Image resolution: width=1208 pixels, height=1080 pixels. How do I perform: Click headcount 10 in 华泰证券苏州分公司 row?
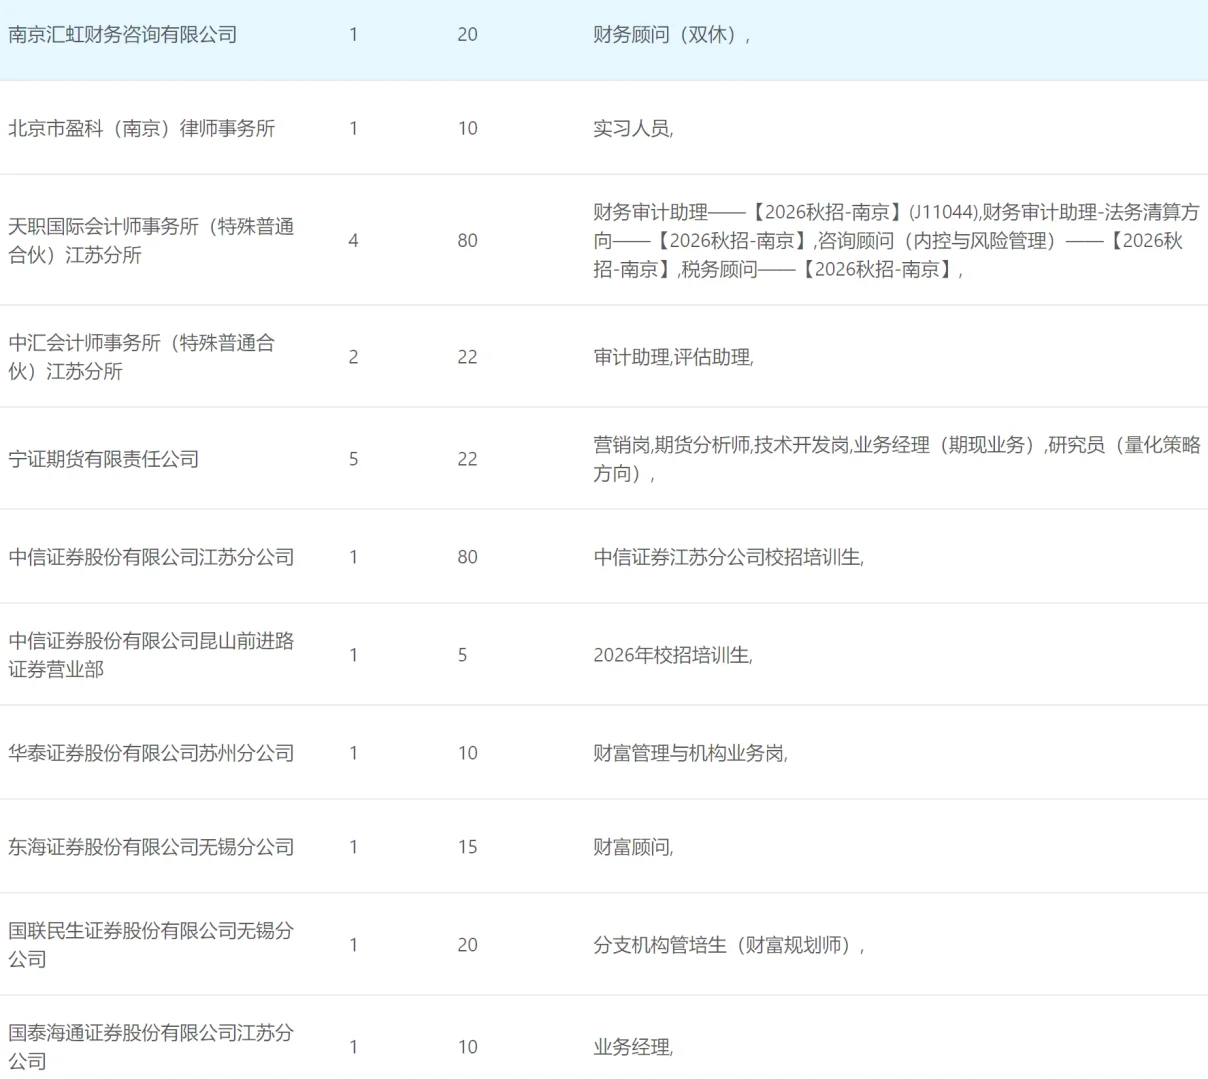click(x=467, y=753)
